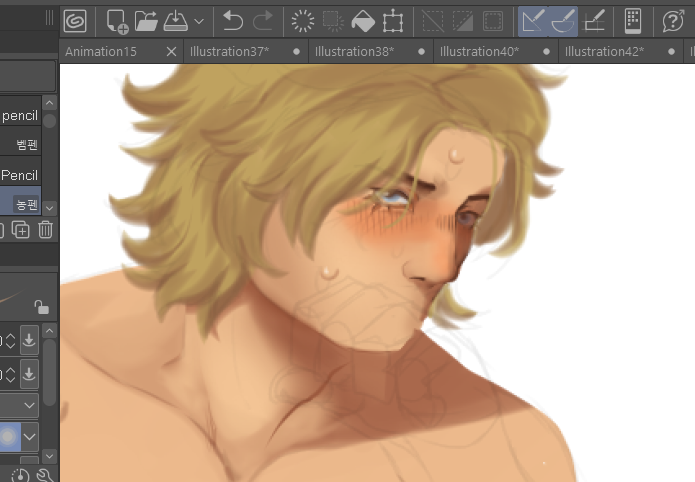Expand the Save options dropdown arrow
This screenshot has width=695, height=482.
point(199,21)
